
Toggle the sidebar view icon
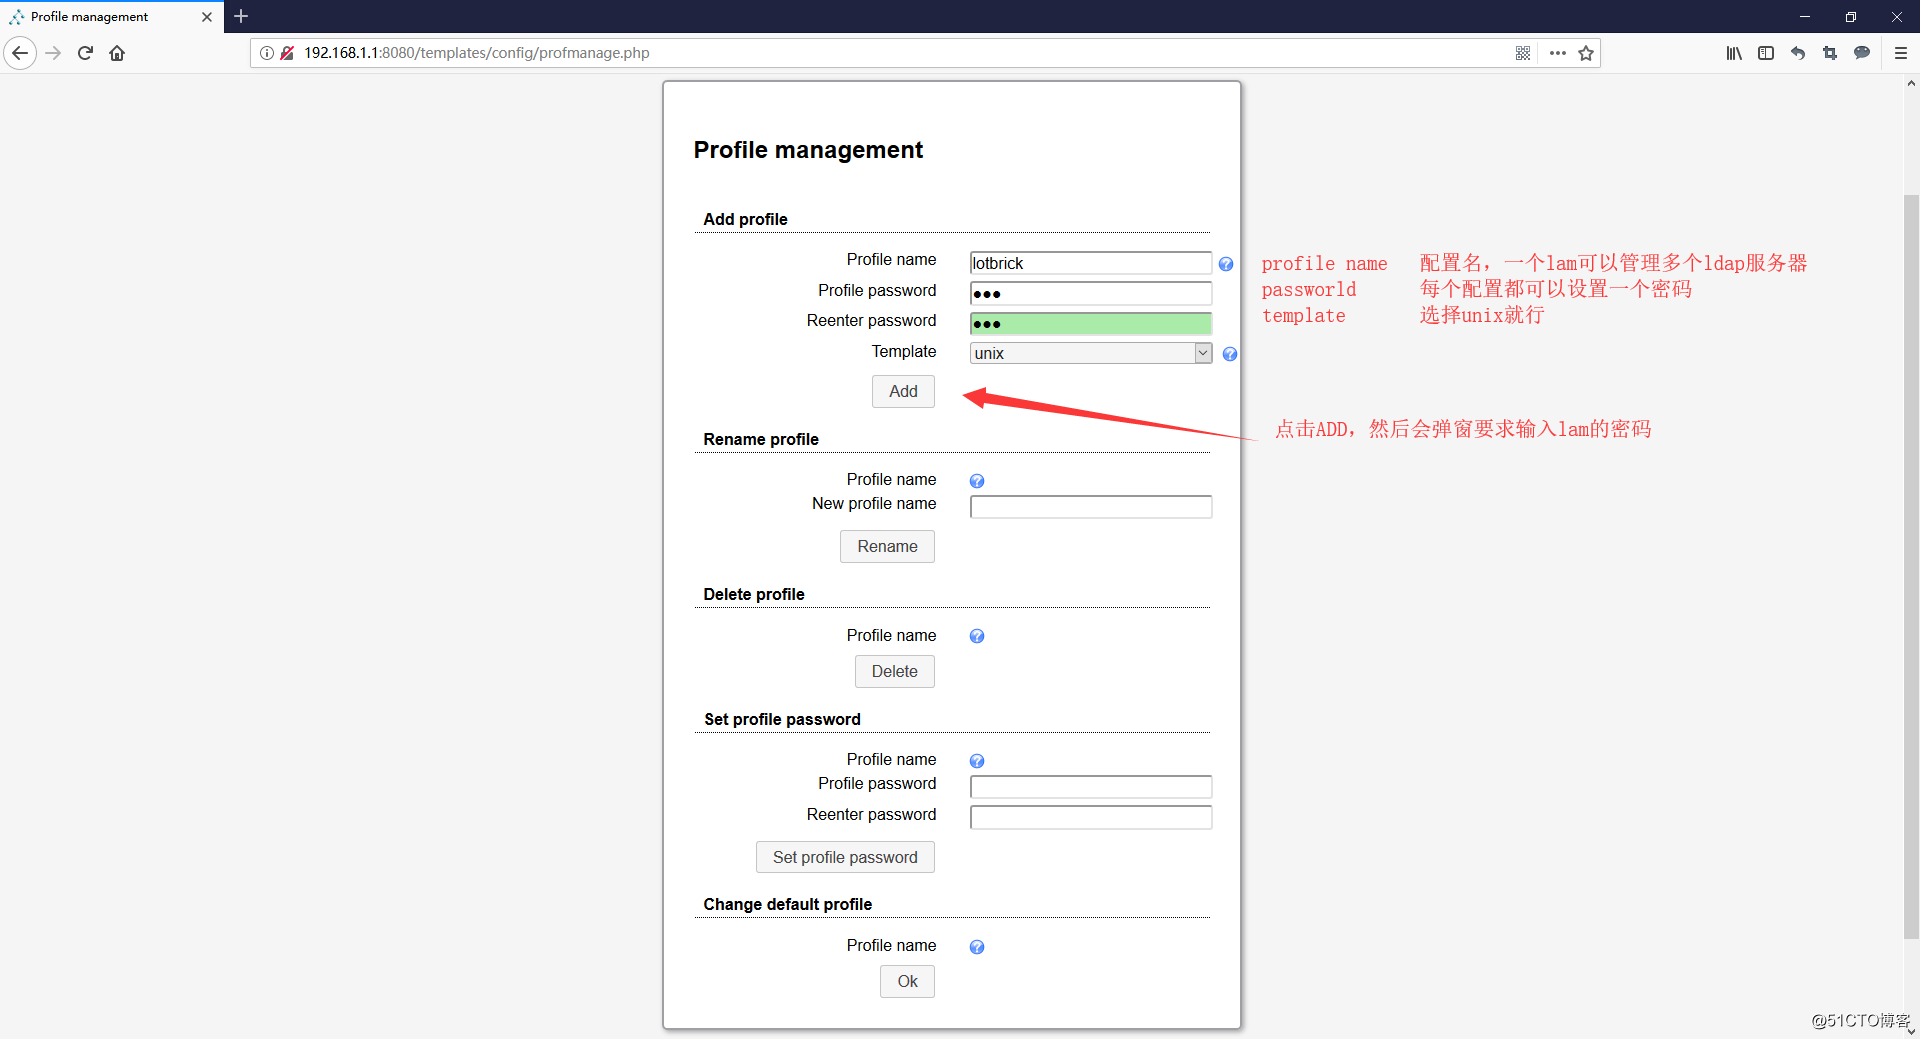pyautogui.click(x=1766, y=53)
